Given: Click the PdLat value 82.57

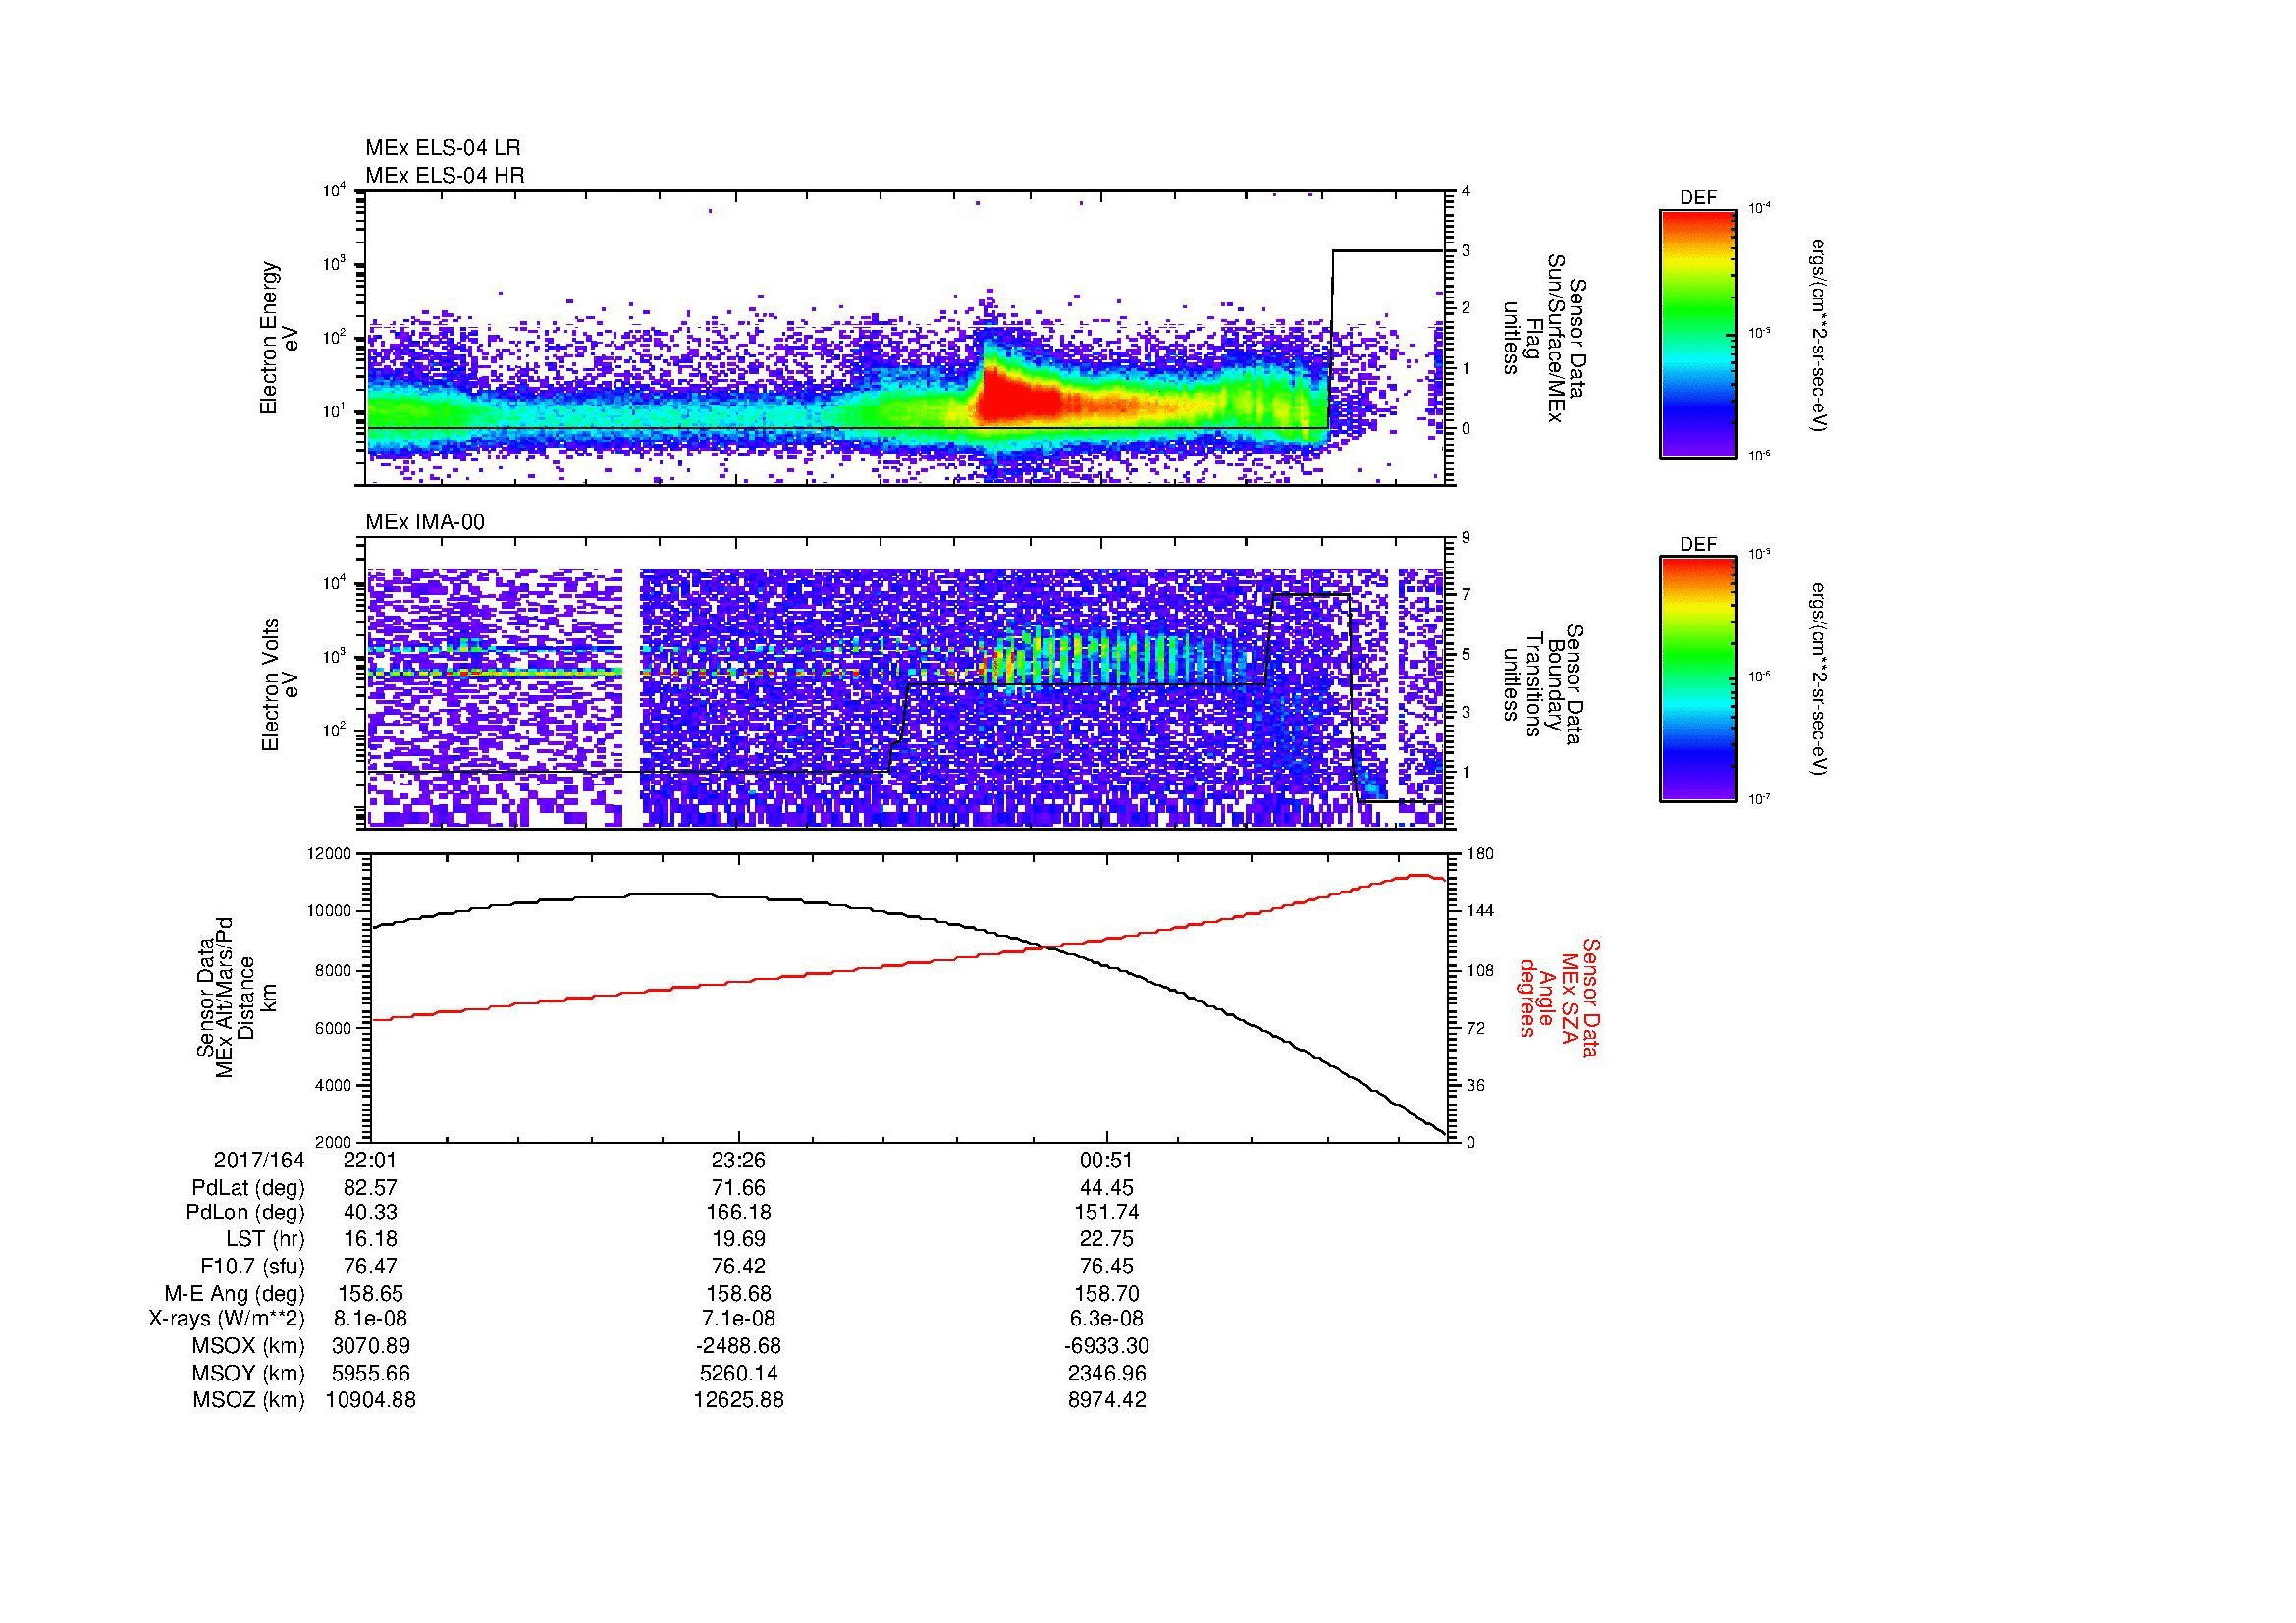Looking at the screenshot, I should point(370,1188).
